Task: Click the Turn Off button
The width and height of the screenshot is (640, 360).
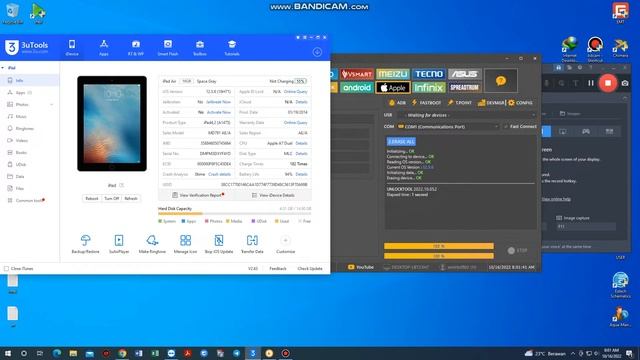Action: 111,198
